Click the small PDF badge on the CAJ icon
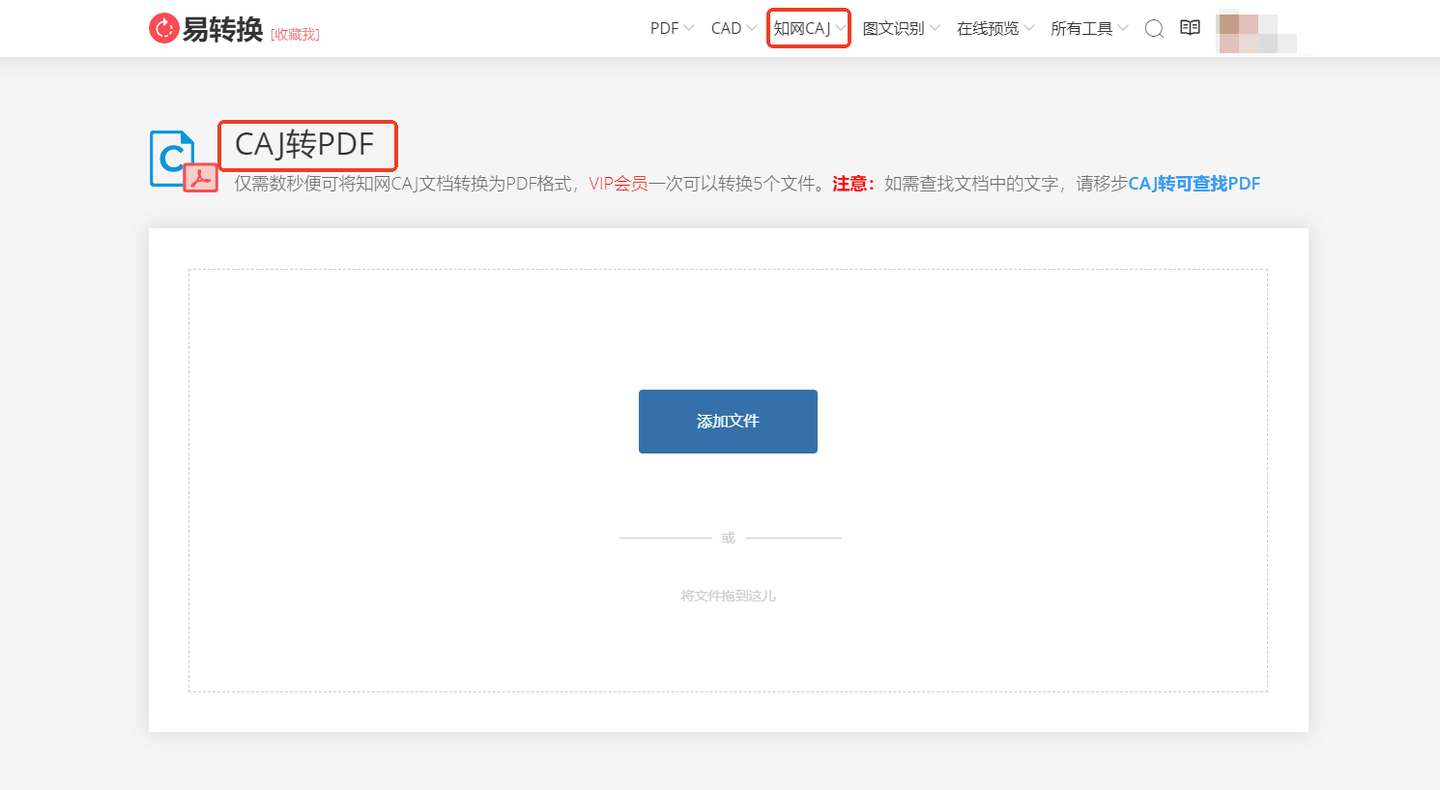1440x790 pixels. (199, 177)
